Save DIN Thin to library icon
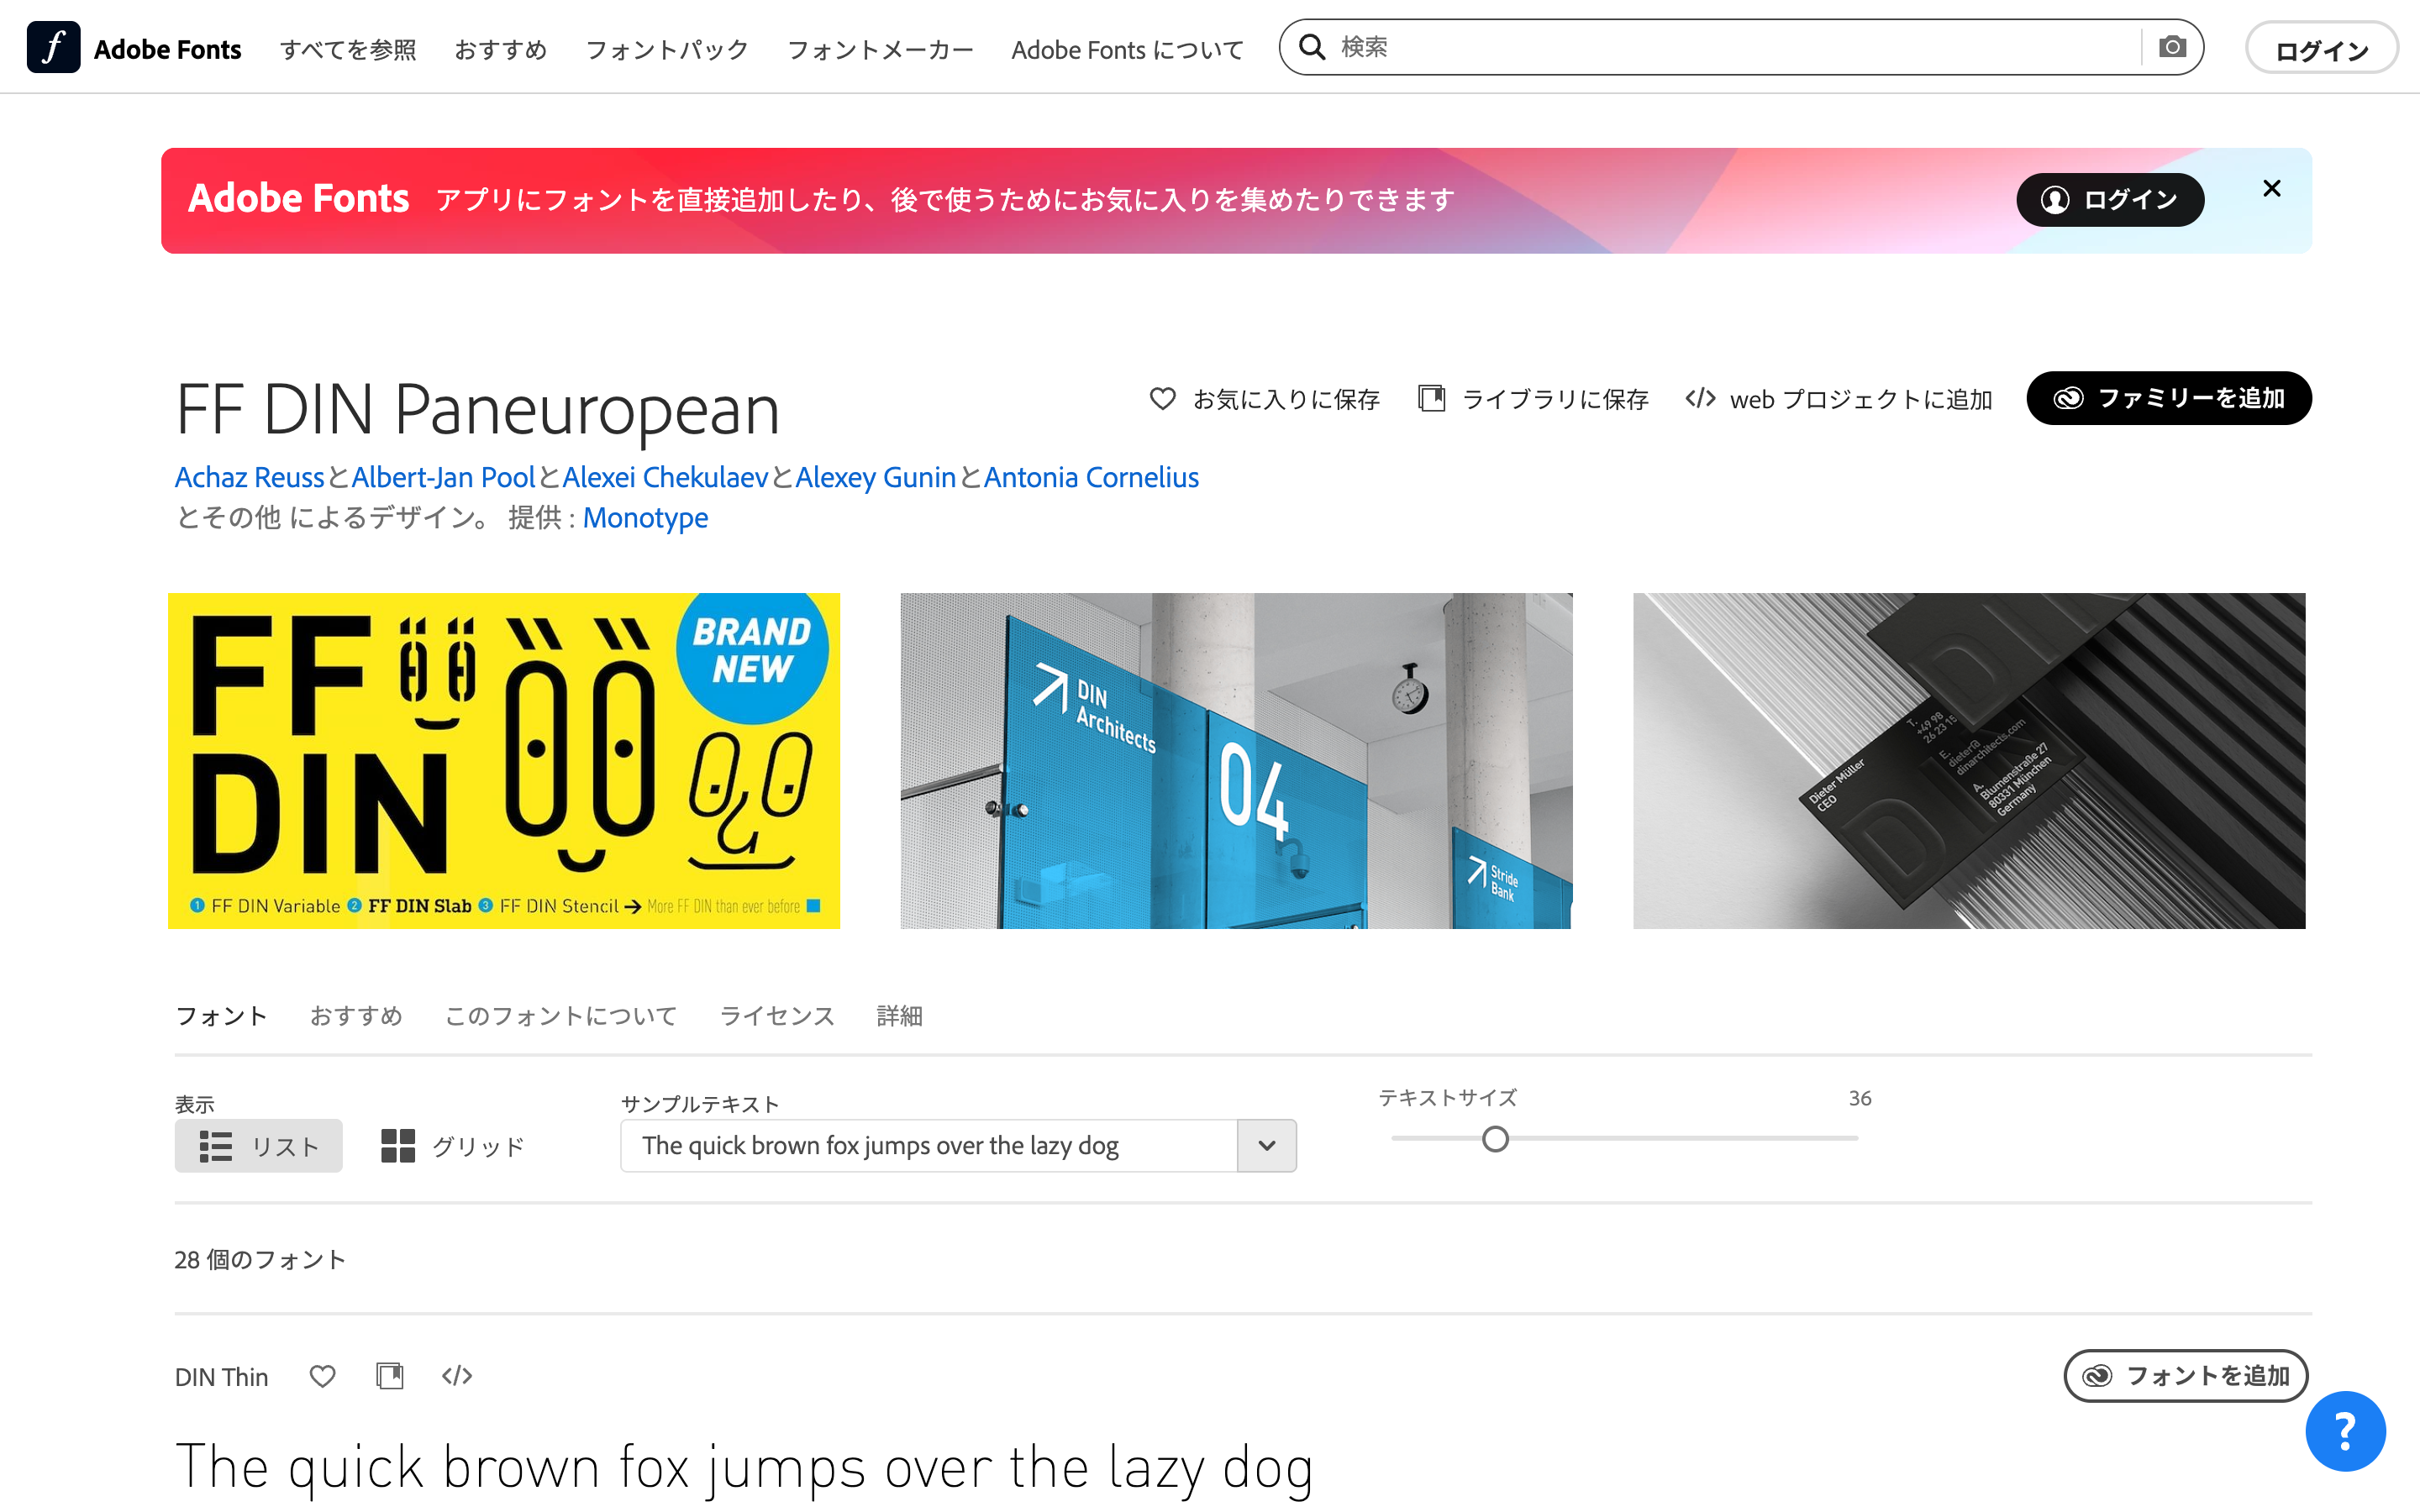 click(x=390, y=1376)
